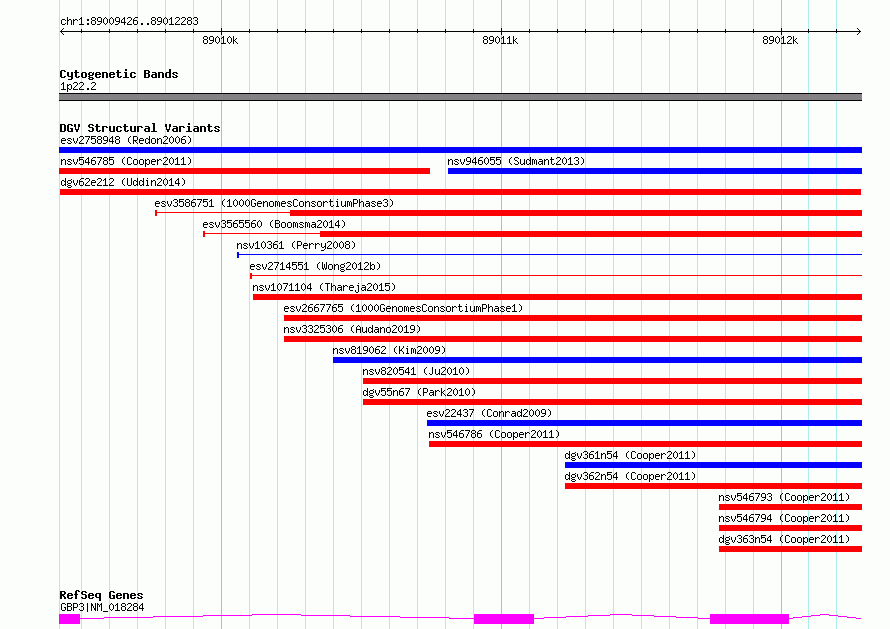
Task: Open esv2667765 (1000GenomesConsortiumPhase1) label
Action: click(403, 308)
